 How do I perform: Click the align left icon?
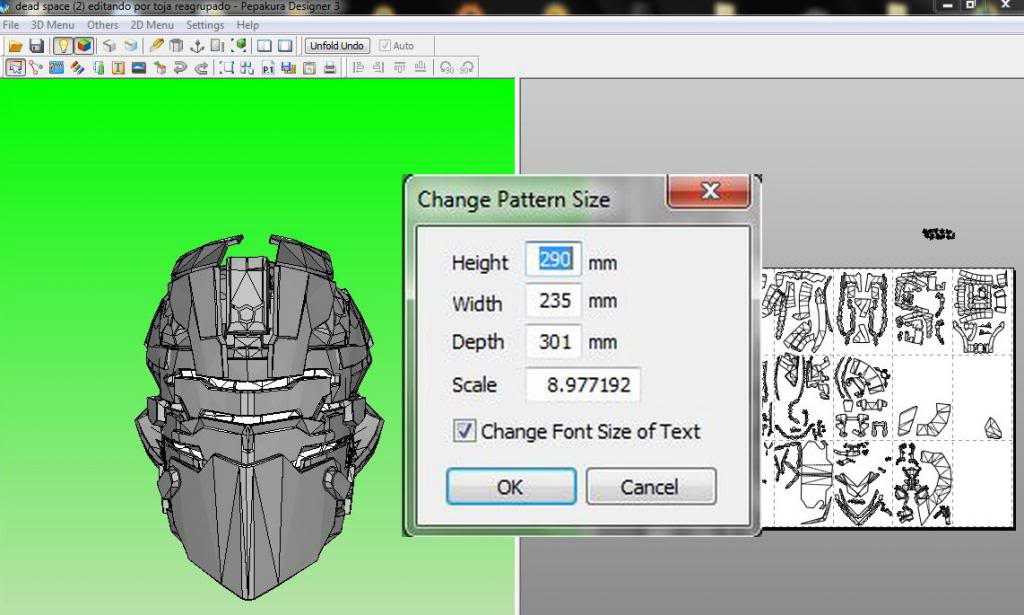point(358,67)
